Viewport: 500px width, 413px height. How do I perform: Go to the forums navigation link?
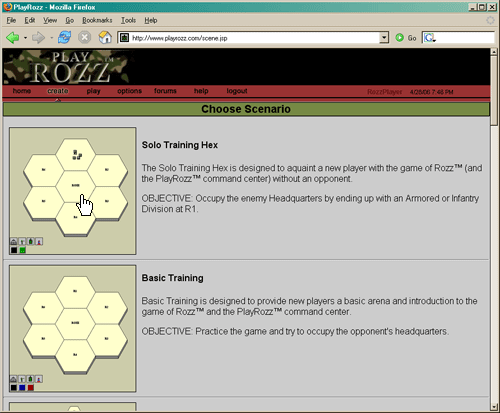click(x=165, y=91)
